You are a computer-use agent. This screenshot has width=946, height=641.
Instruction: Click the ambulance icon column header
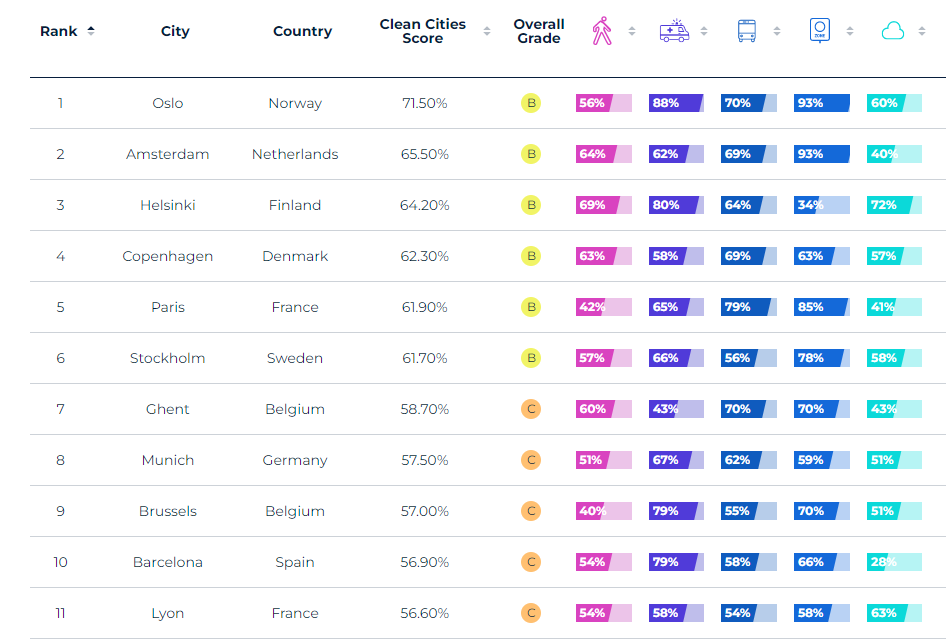coord(674,31)
